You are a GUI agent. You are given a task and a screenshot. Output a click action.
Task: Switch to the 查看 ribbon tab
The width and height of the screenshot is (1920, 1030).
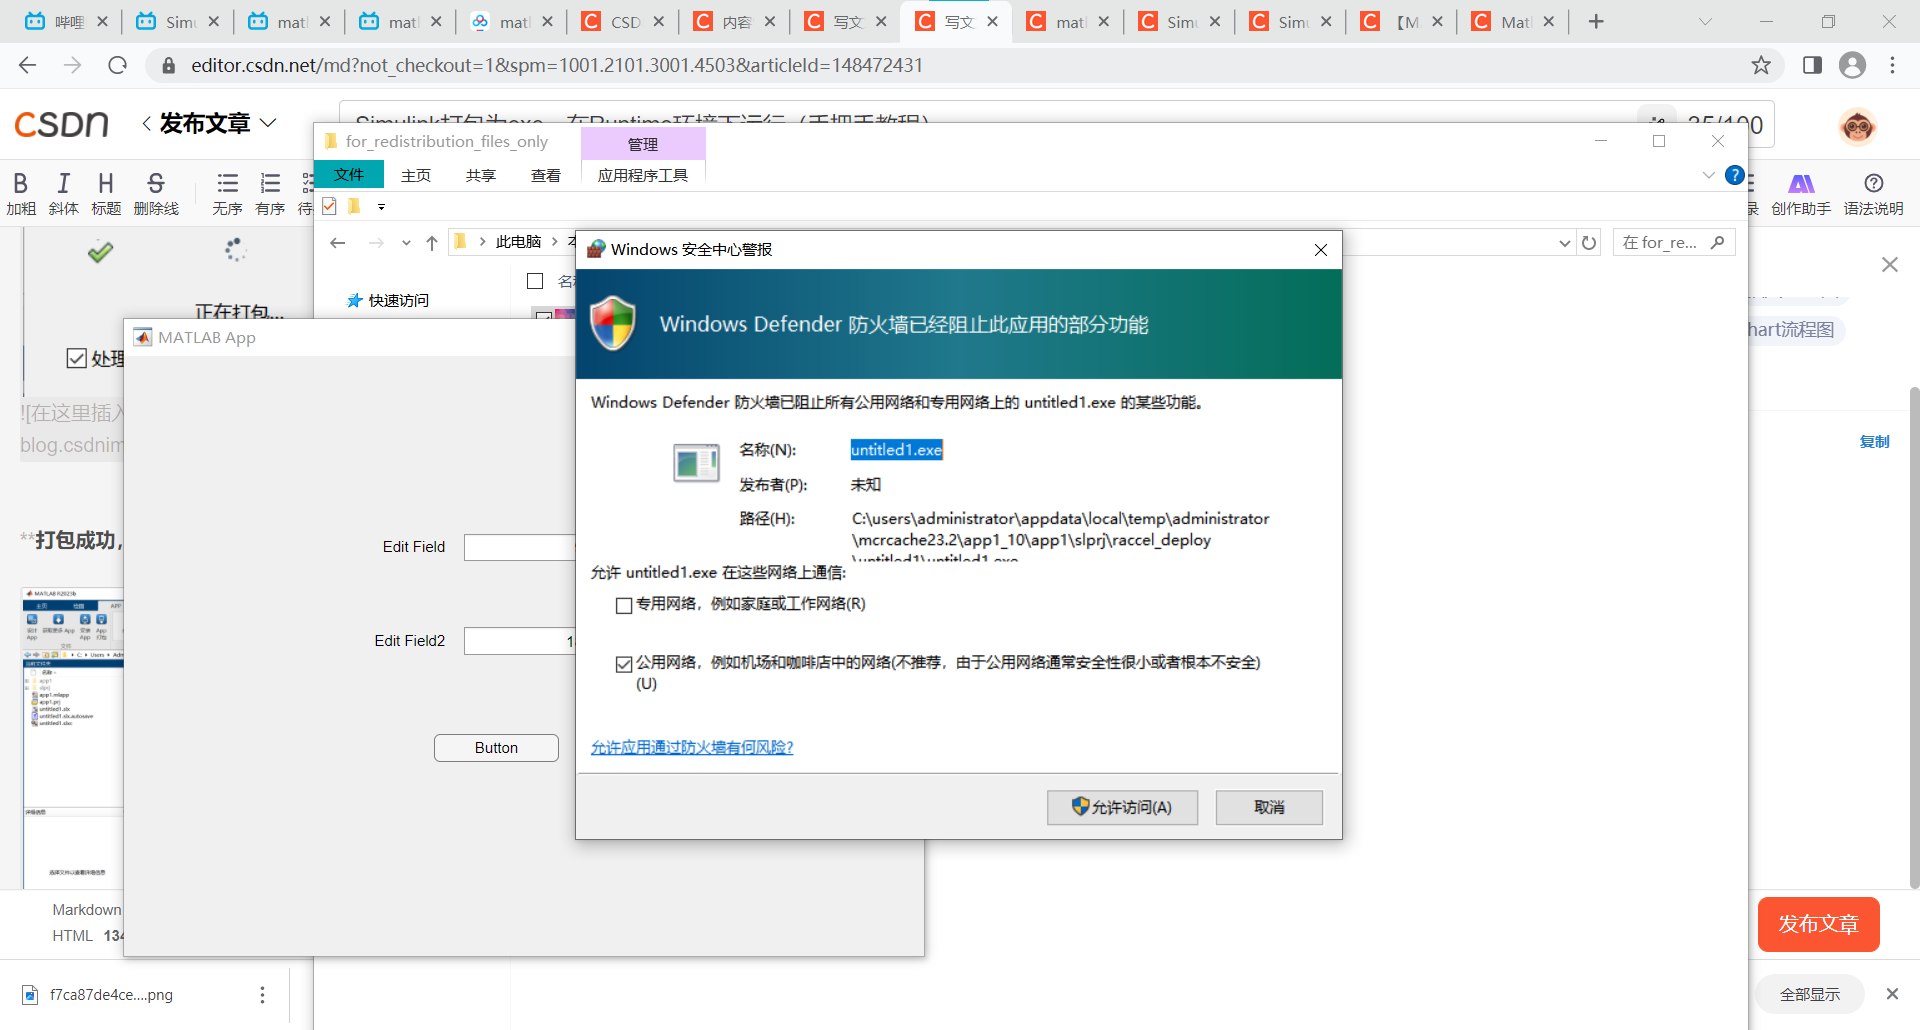545,175
